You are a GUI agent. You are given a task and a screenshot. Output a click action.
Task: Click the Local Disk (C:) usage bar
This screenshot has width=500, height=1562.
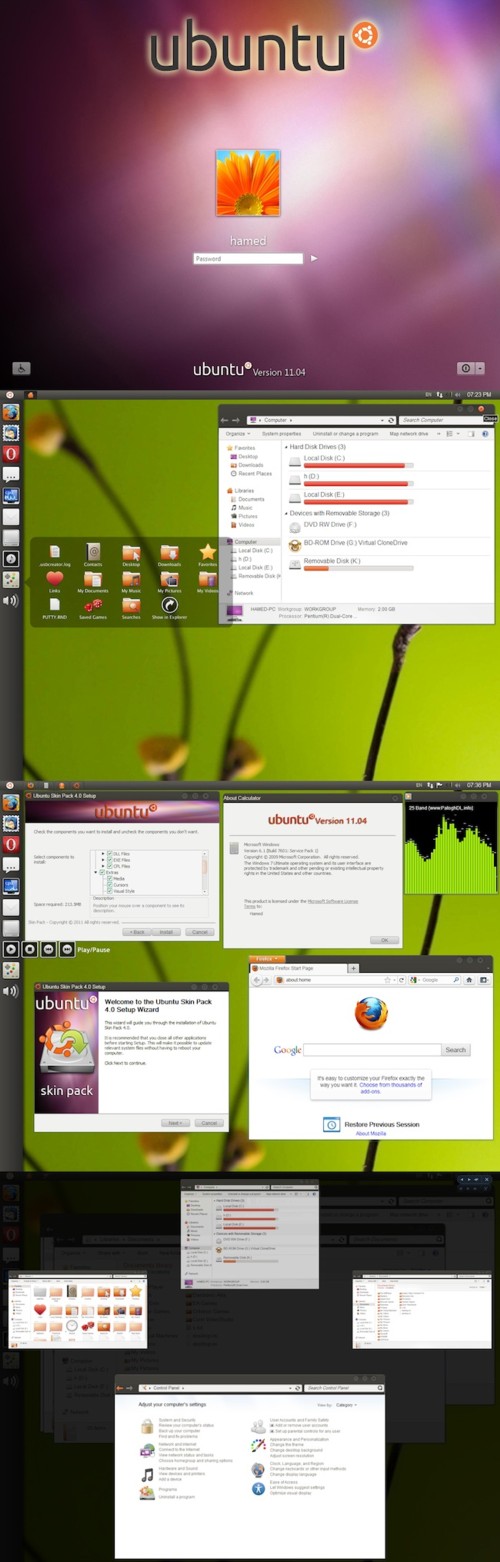[360, 465]
